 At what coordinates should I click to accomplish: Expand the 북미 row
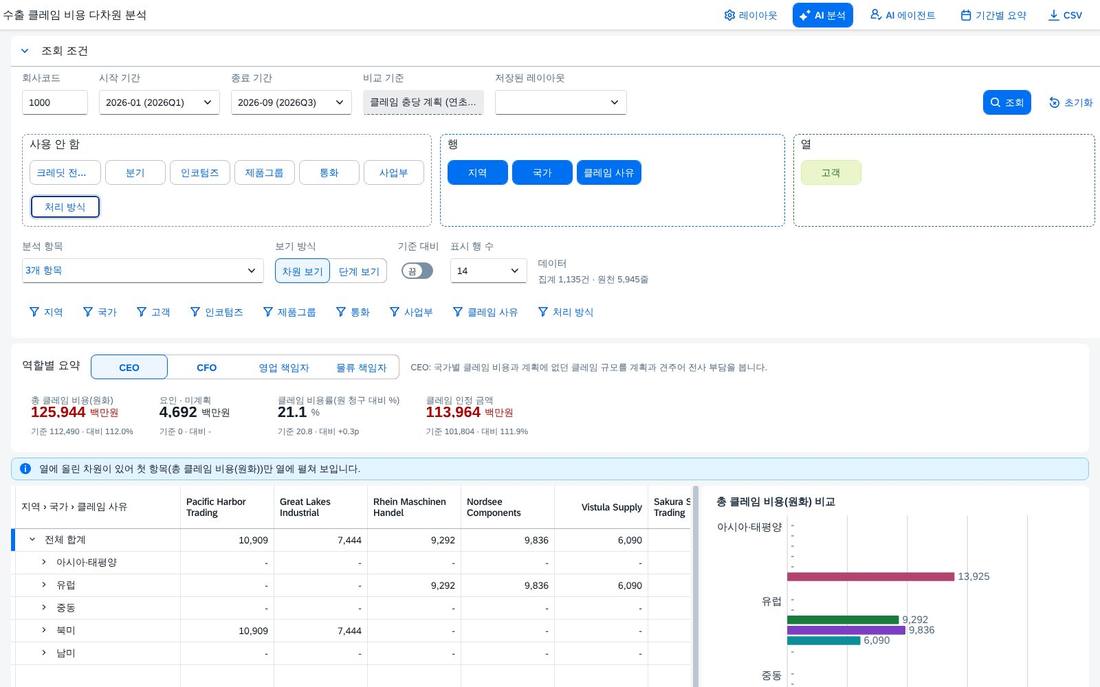point(43,630)
